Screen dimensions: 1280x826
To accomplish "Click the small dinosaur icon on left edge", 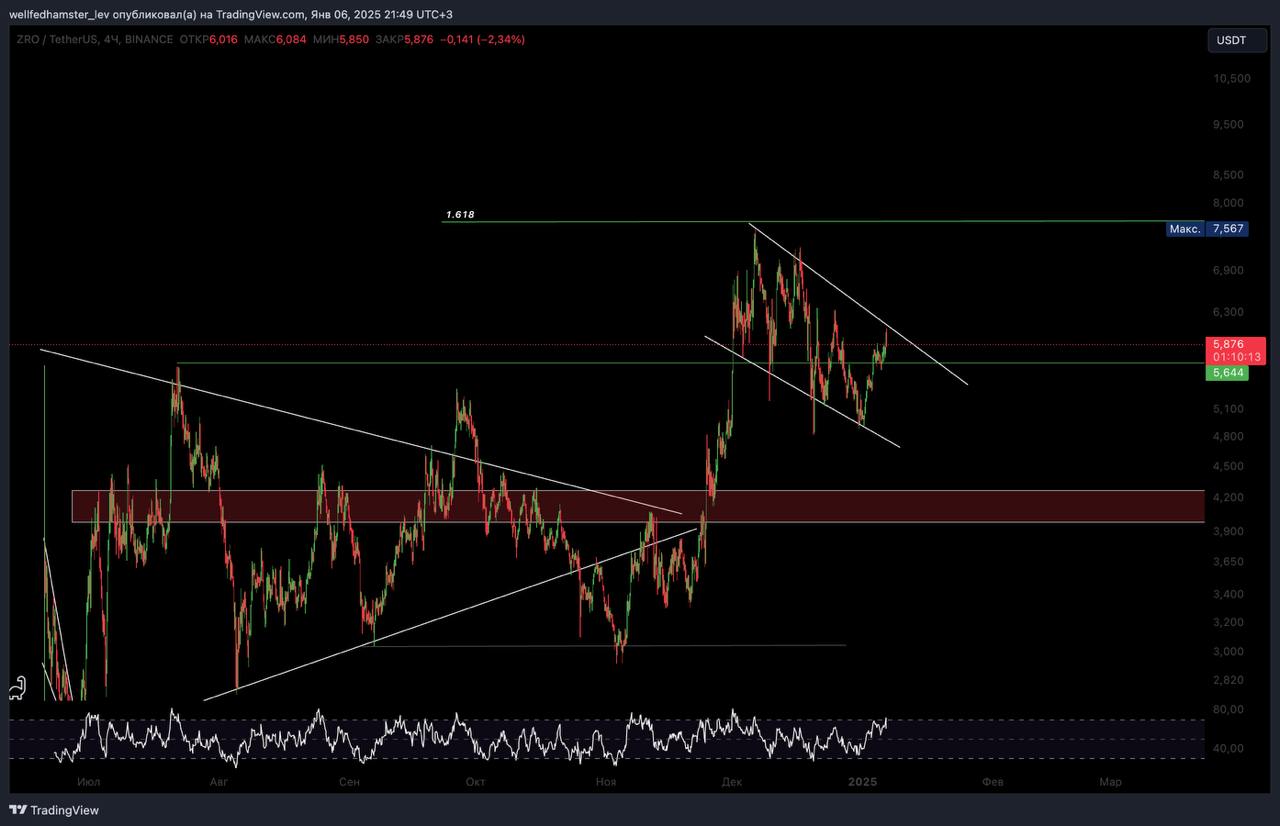I will click(18, 687).
